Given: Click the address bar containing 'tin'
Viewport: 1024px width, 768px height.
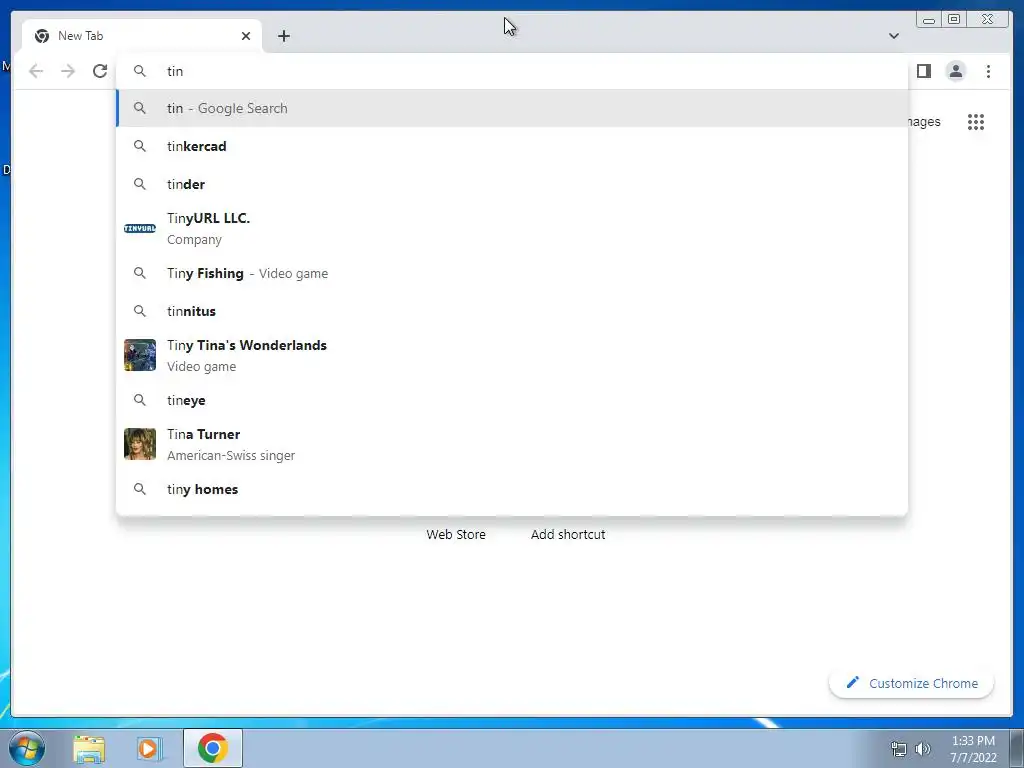Looking at the screenshot, I should click(512, 71).
